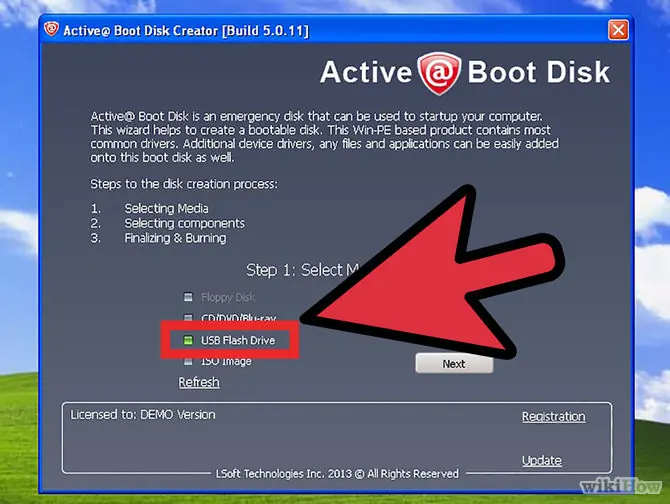Choose the ISO Image media option
This screenshot has height=504, width=670.
[x=217, y=361]
